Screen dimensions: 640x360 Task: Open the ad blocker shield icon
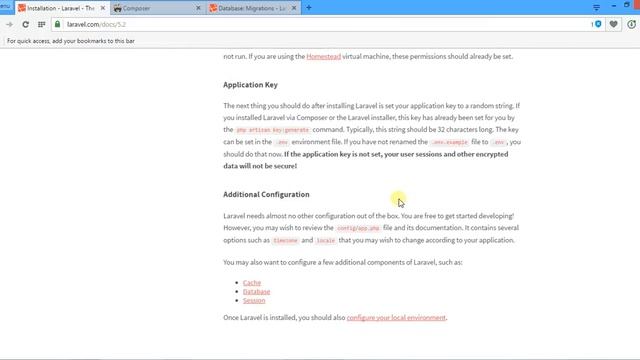click(598, 24)
